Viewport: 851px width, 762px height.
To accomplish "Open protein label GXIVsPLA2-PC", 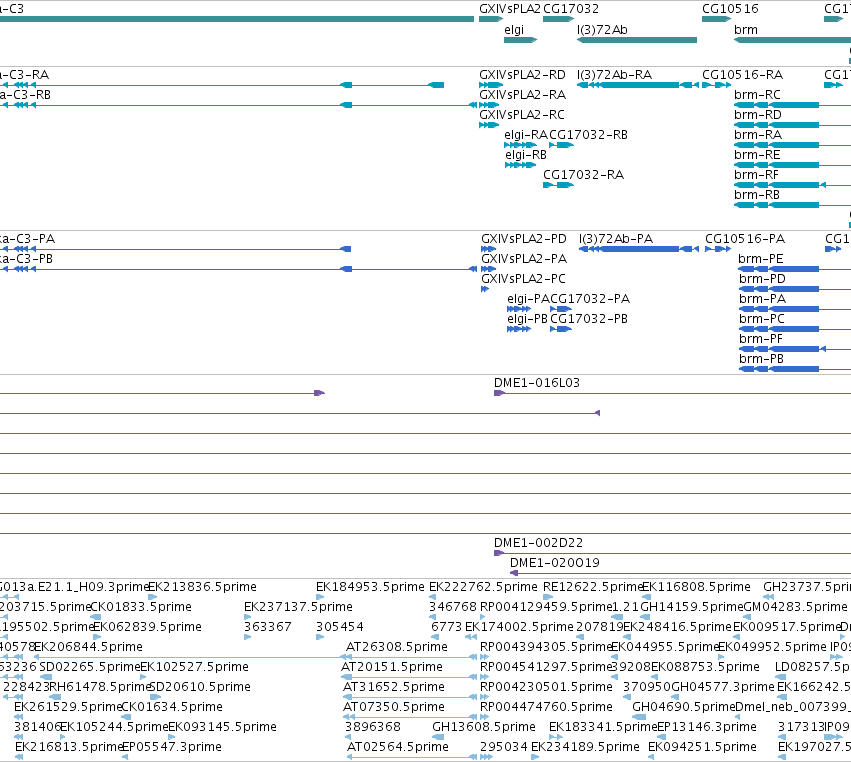I will pos(523,279).
